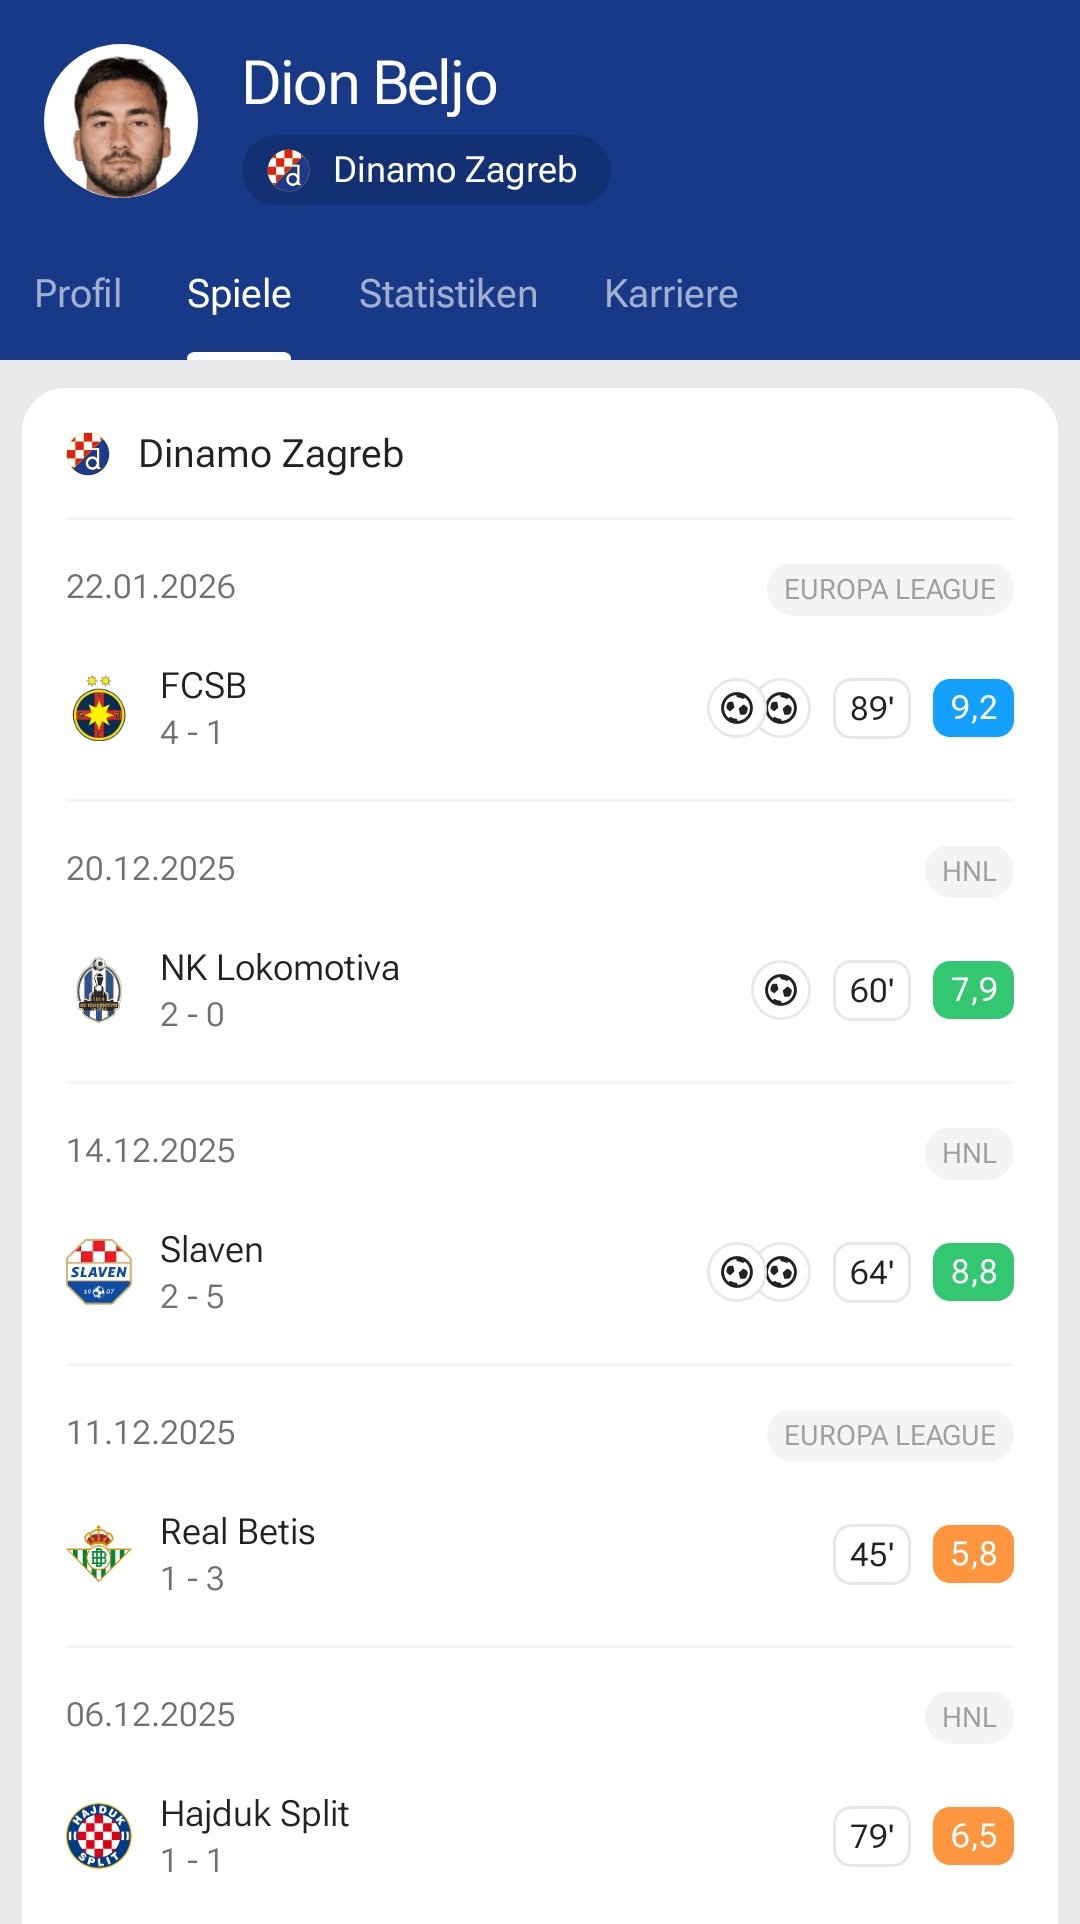Switch to the Statistiken tab
Screen dimensions: 1080x1924
pyautogui.click(x=448, y=294)
